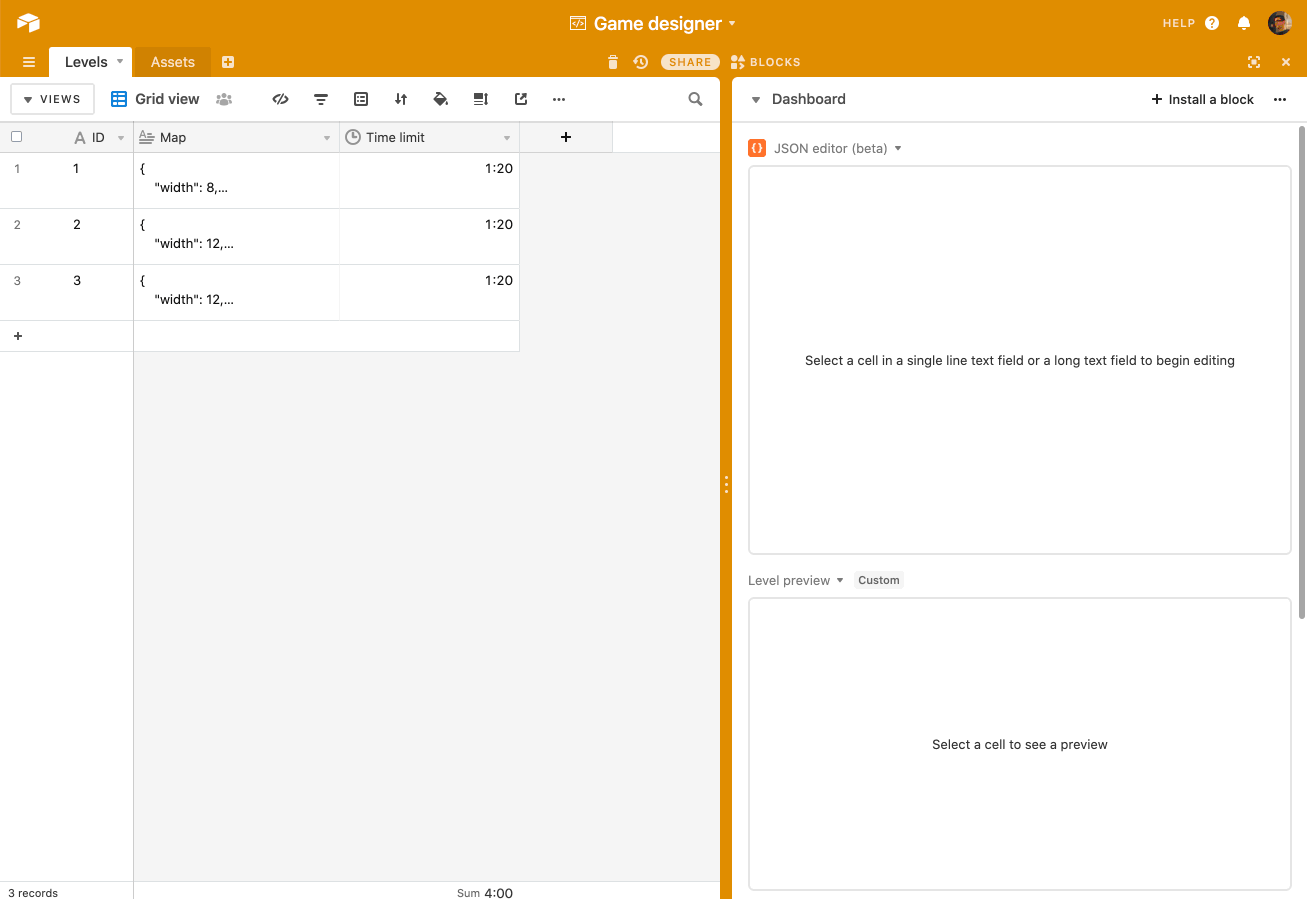1307x899 pixels.
Task: Click Install a block
Action: [x=1203, y=99]
